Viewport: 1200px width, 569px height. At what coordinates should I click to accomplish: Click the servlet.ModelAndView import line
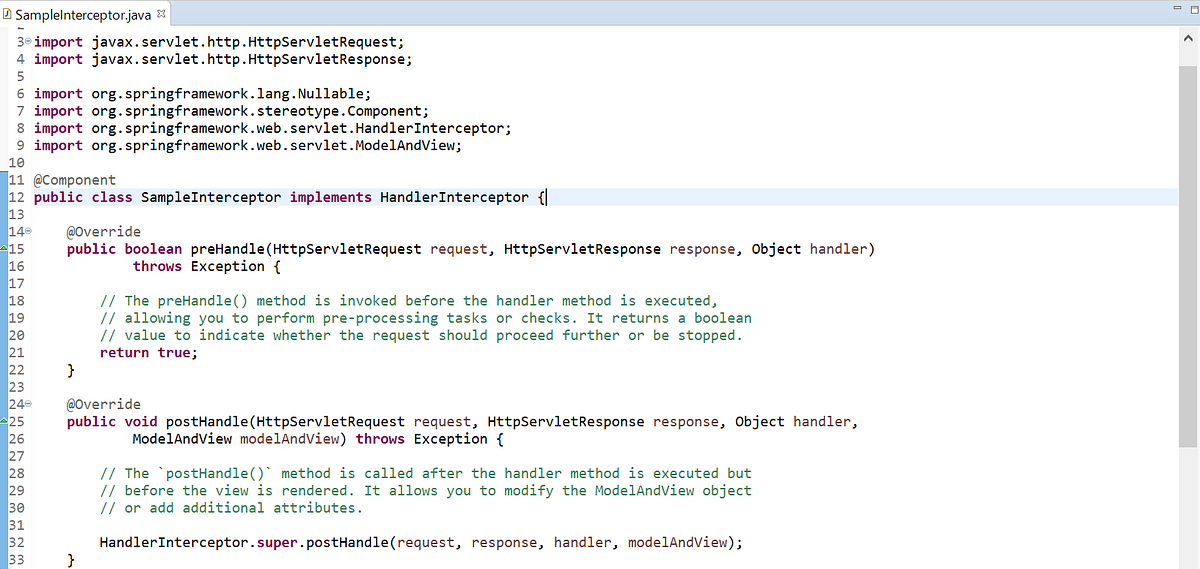point(248,145)
